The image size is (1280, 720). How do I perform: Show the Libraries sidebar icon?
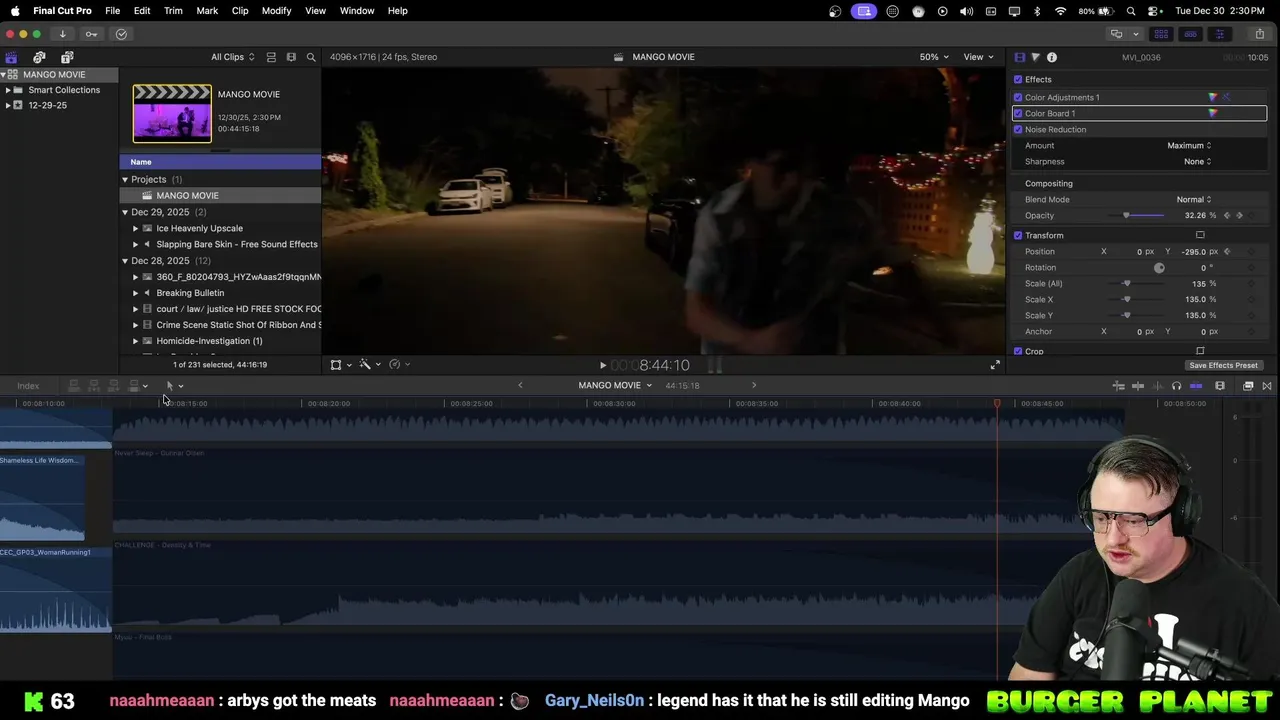[11, 57]
